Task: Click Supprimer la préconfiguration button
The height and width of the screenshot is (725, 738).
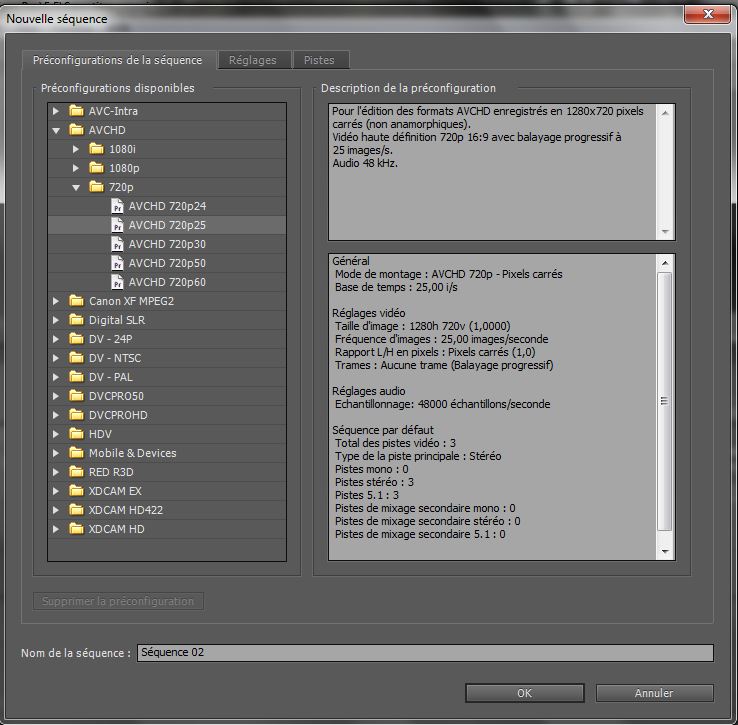Action: [x=118, y=601]
